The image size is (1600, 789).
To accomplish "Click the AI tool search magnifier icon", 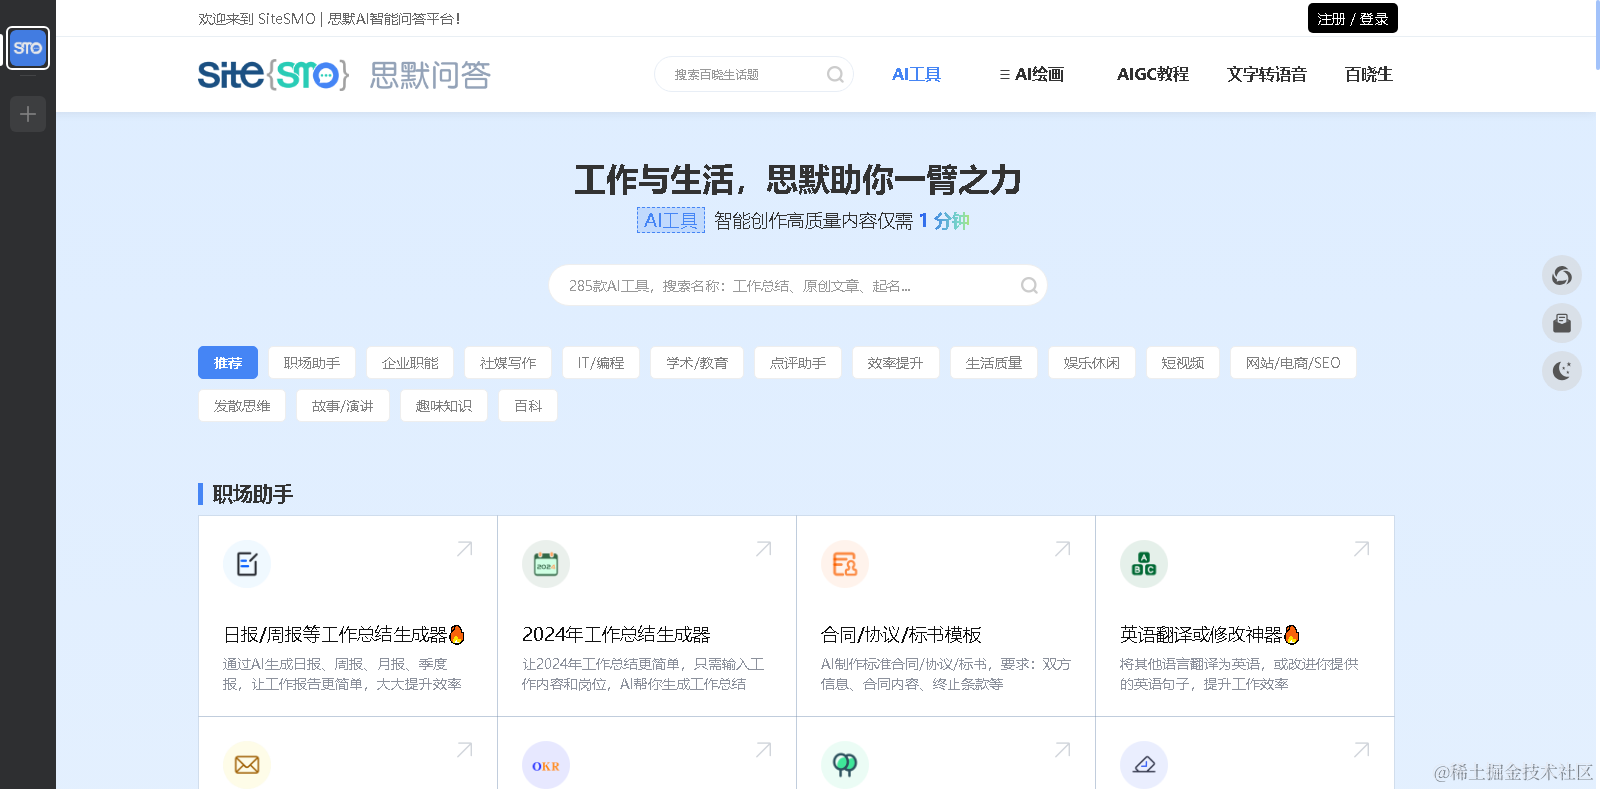I will (x=1029, y=286).
